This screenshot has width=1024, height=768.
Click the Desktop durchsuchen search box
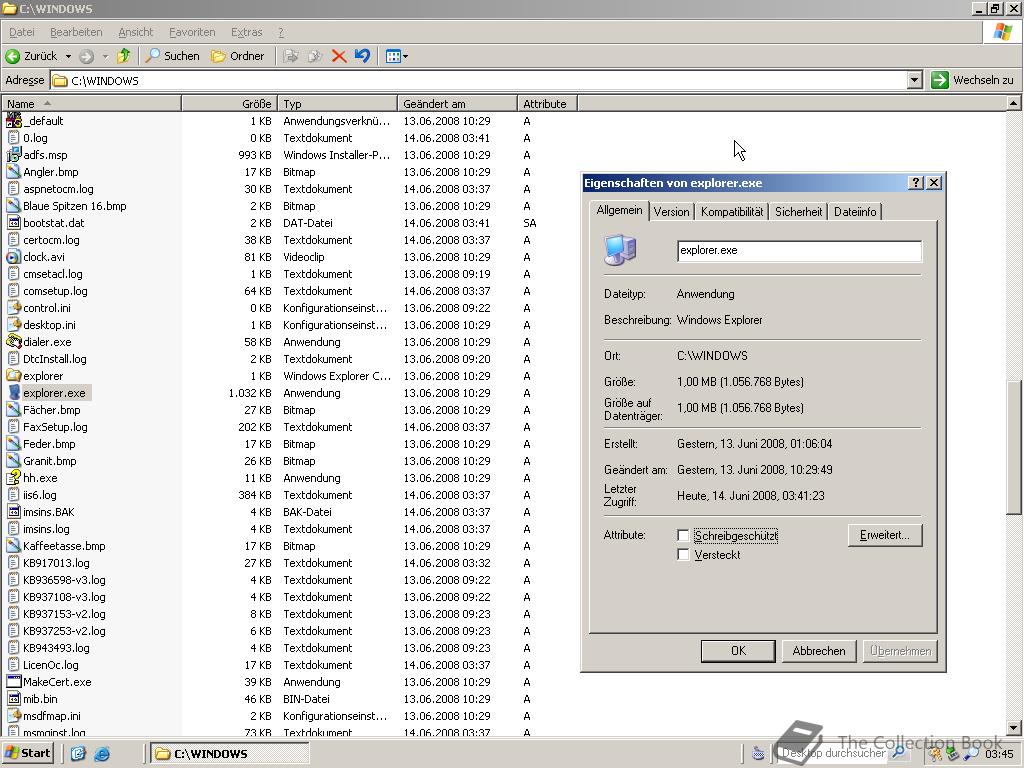point(833,754)
